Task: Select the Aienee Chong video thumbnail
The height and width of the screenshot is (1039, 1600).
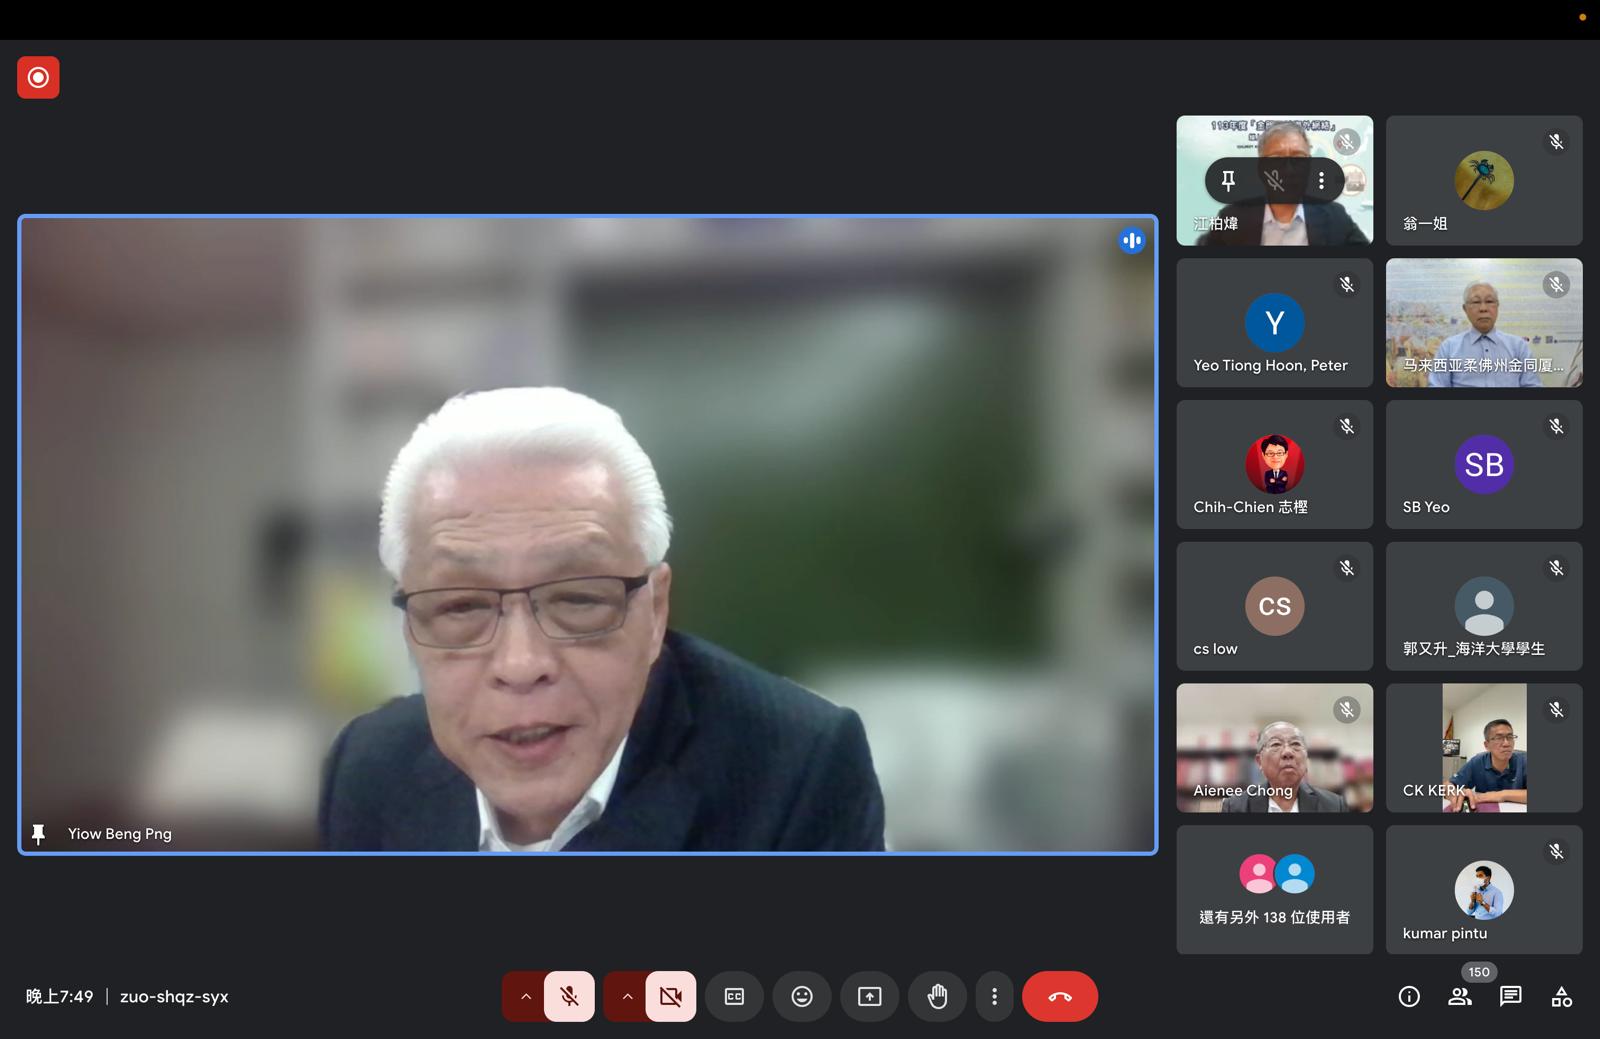Action: click(x=1274, y=747)
